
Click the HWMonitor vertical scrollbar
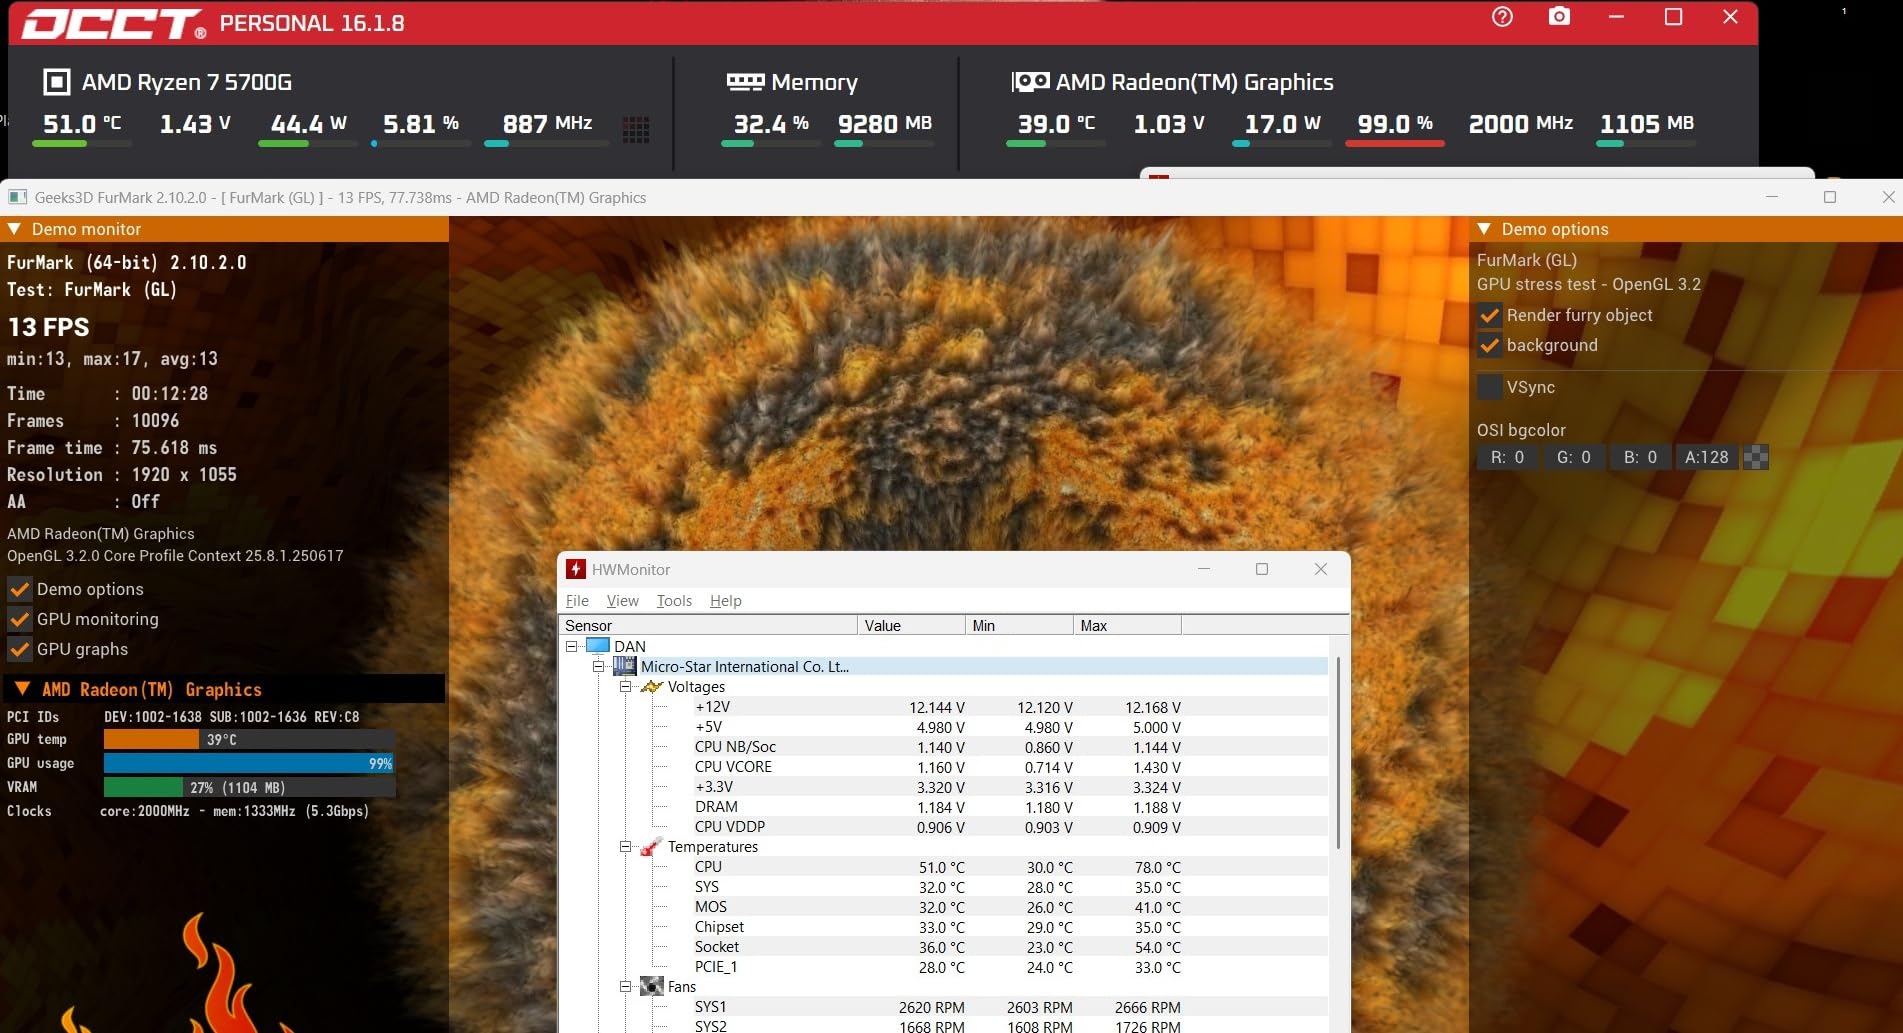coord(1338,753)
